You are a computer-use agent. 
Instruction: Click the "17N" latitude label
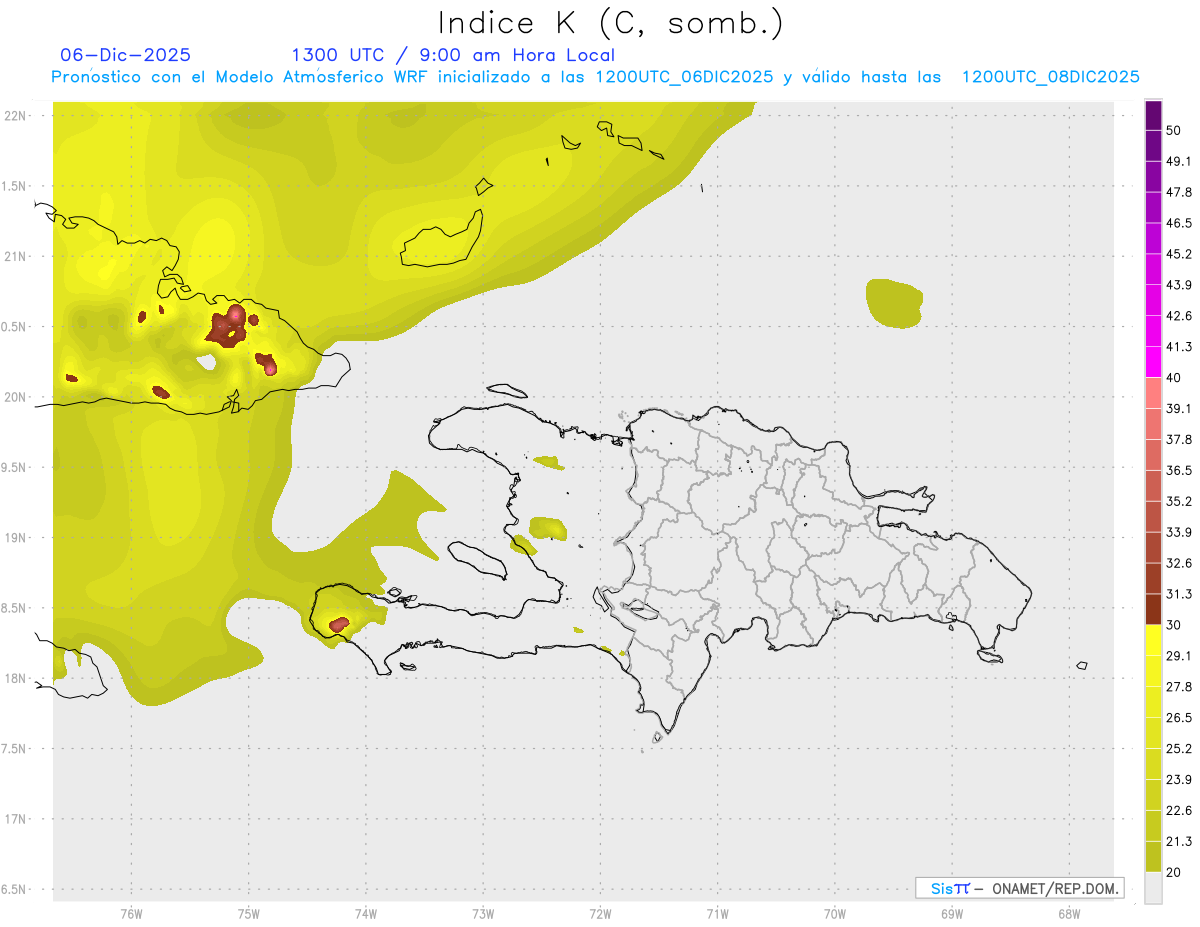point(14,819)
